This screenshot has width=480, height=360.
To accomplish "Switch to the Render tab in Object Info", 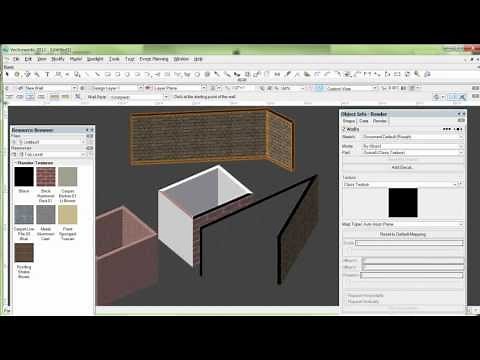I will (x=379, y=121).
